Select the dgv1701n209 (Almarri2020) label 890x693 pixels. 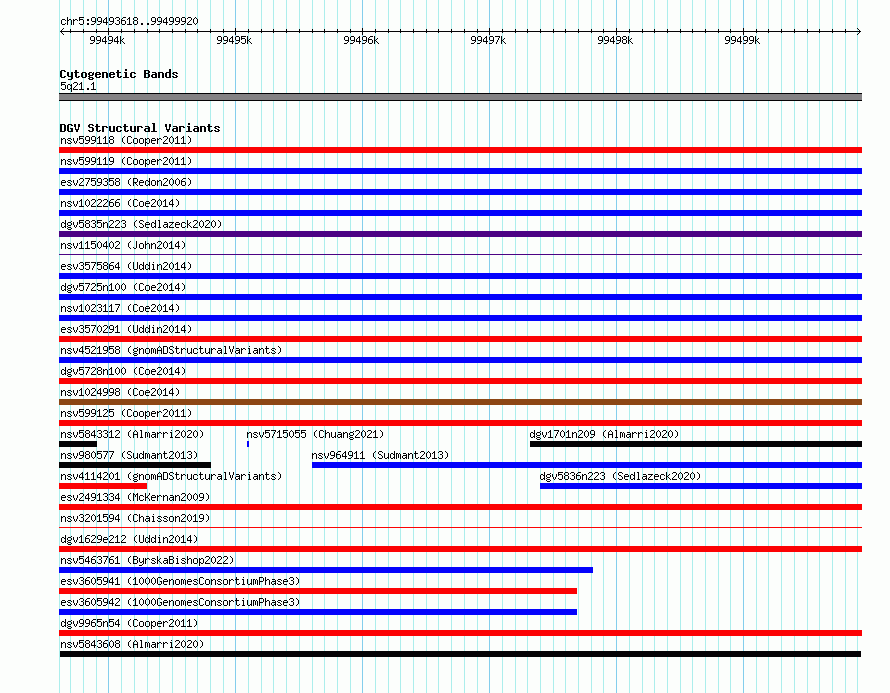point(604,434)
